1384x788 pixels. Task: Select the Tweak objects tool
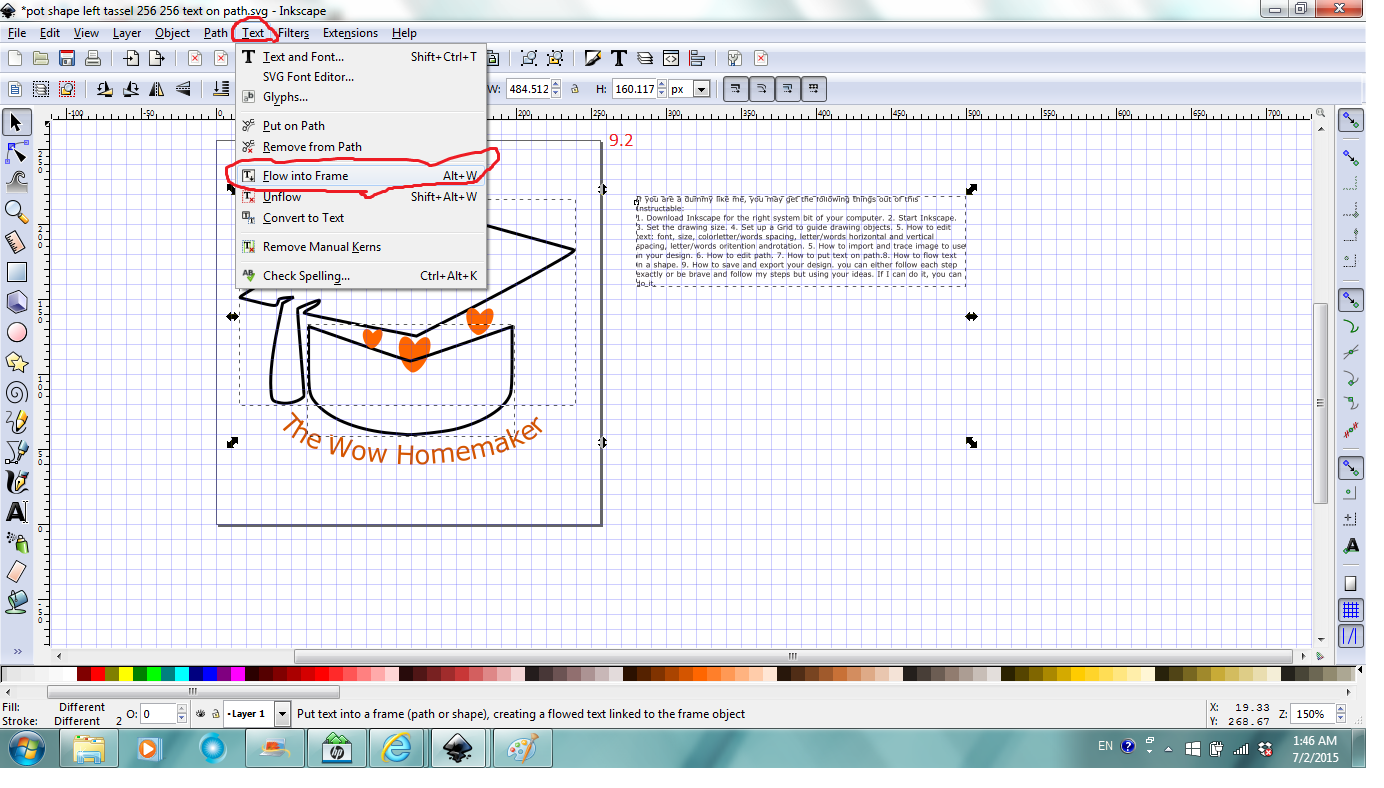click(x=17, y=181)
